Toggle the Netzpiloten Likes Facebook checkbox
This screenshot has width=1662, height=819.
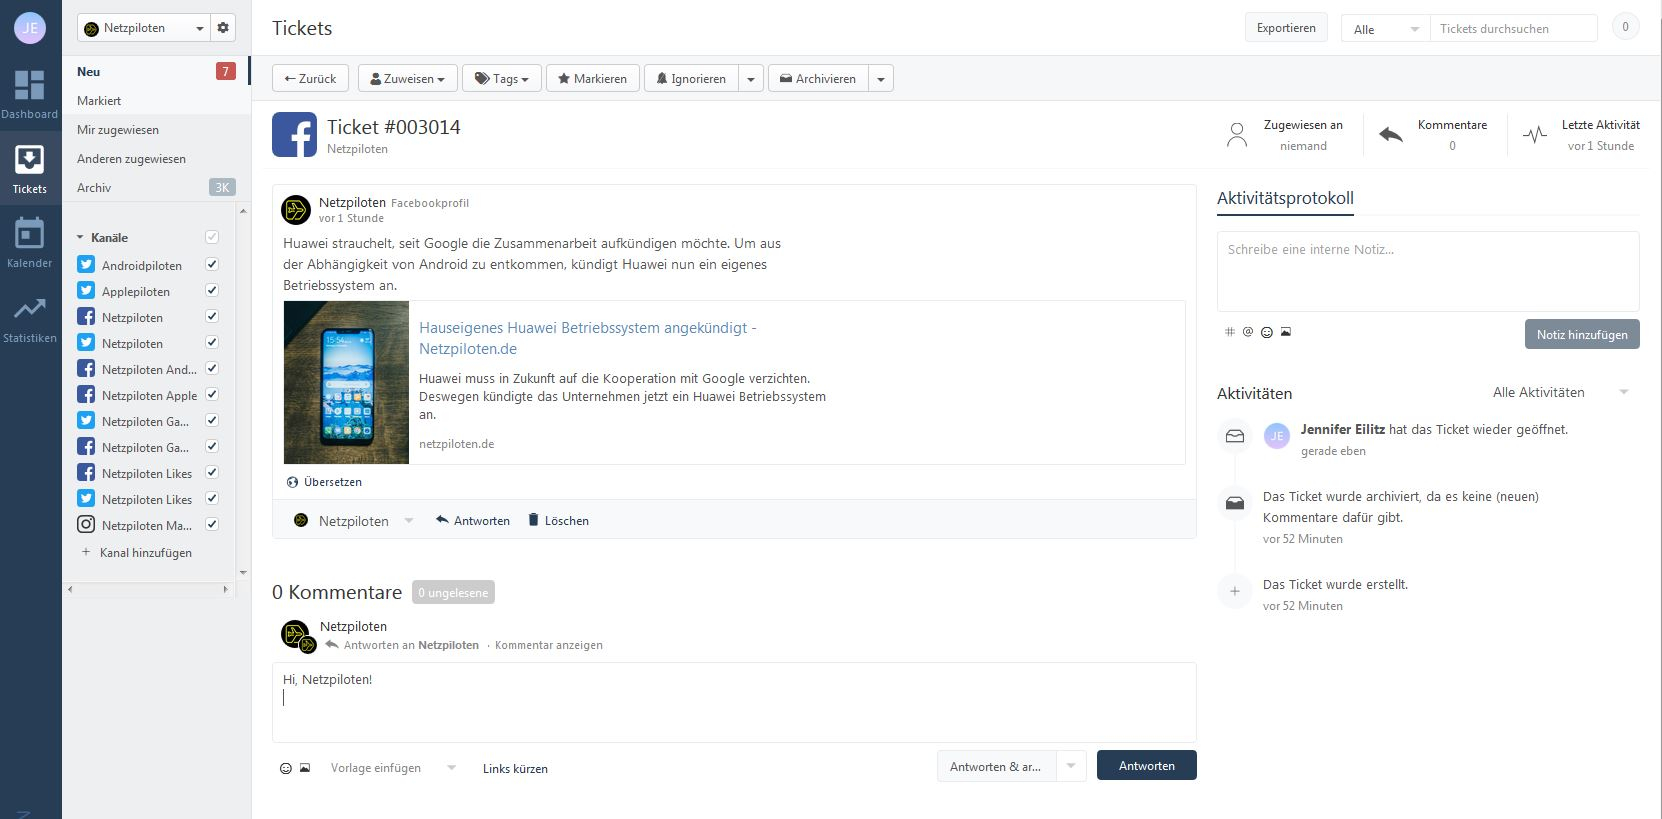[x=212, y=473]
